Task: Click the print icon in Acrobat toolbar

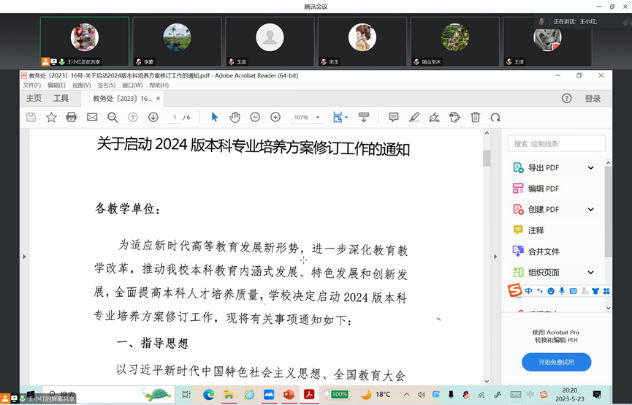Action: [x=71, y=117]
